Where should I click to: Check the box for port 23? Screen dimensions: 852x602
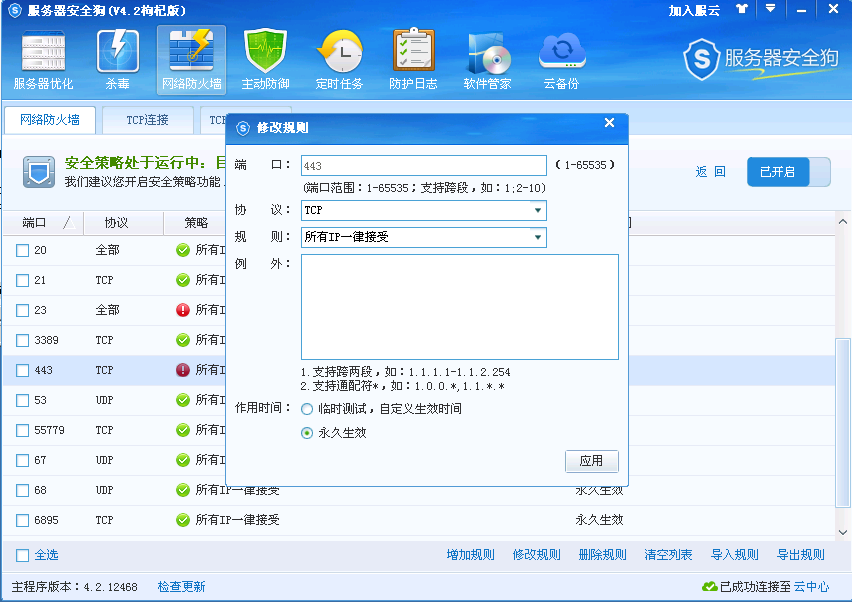(22, 310)
